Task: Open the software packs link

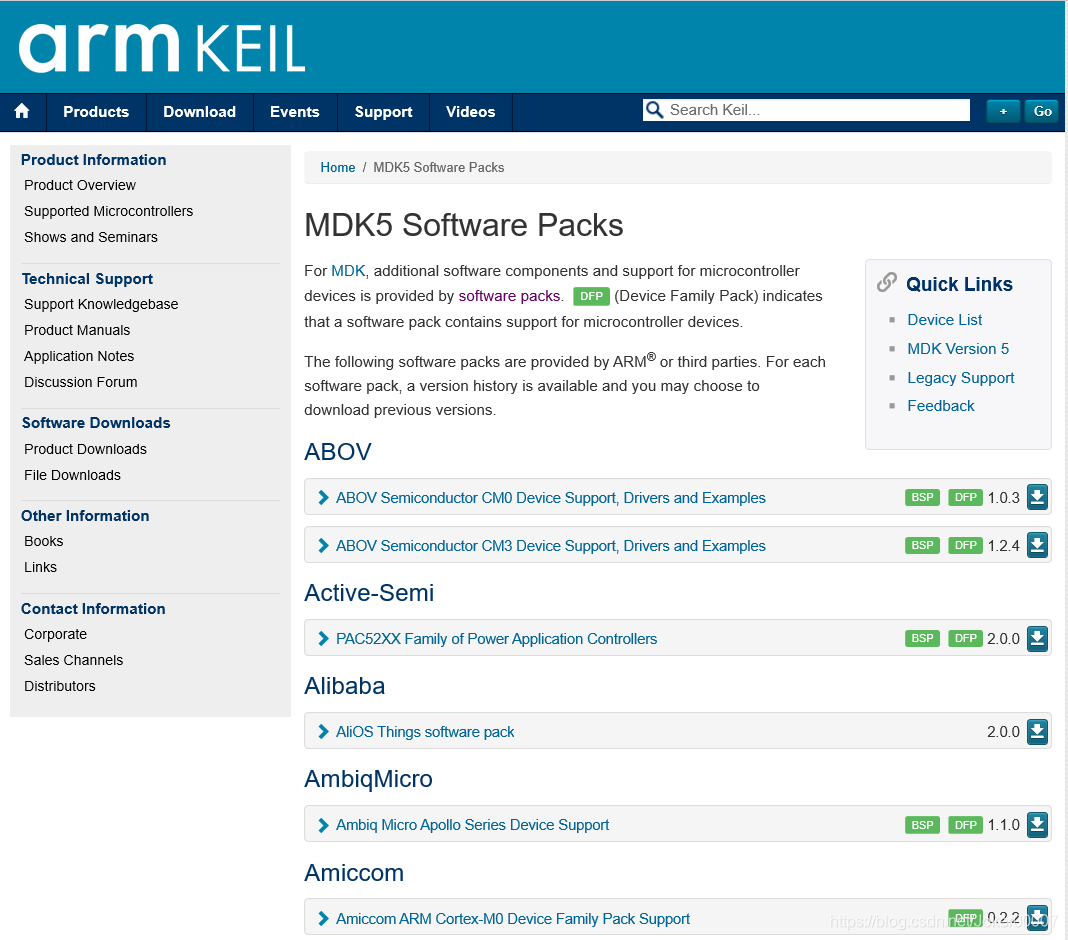Action: point(509,296)
